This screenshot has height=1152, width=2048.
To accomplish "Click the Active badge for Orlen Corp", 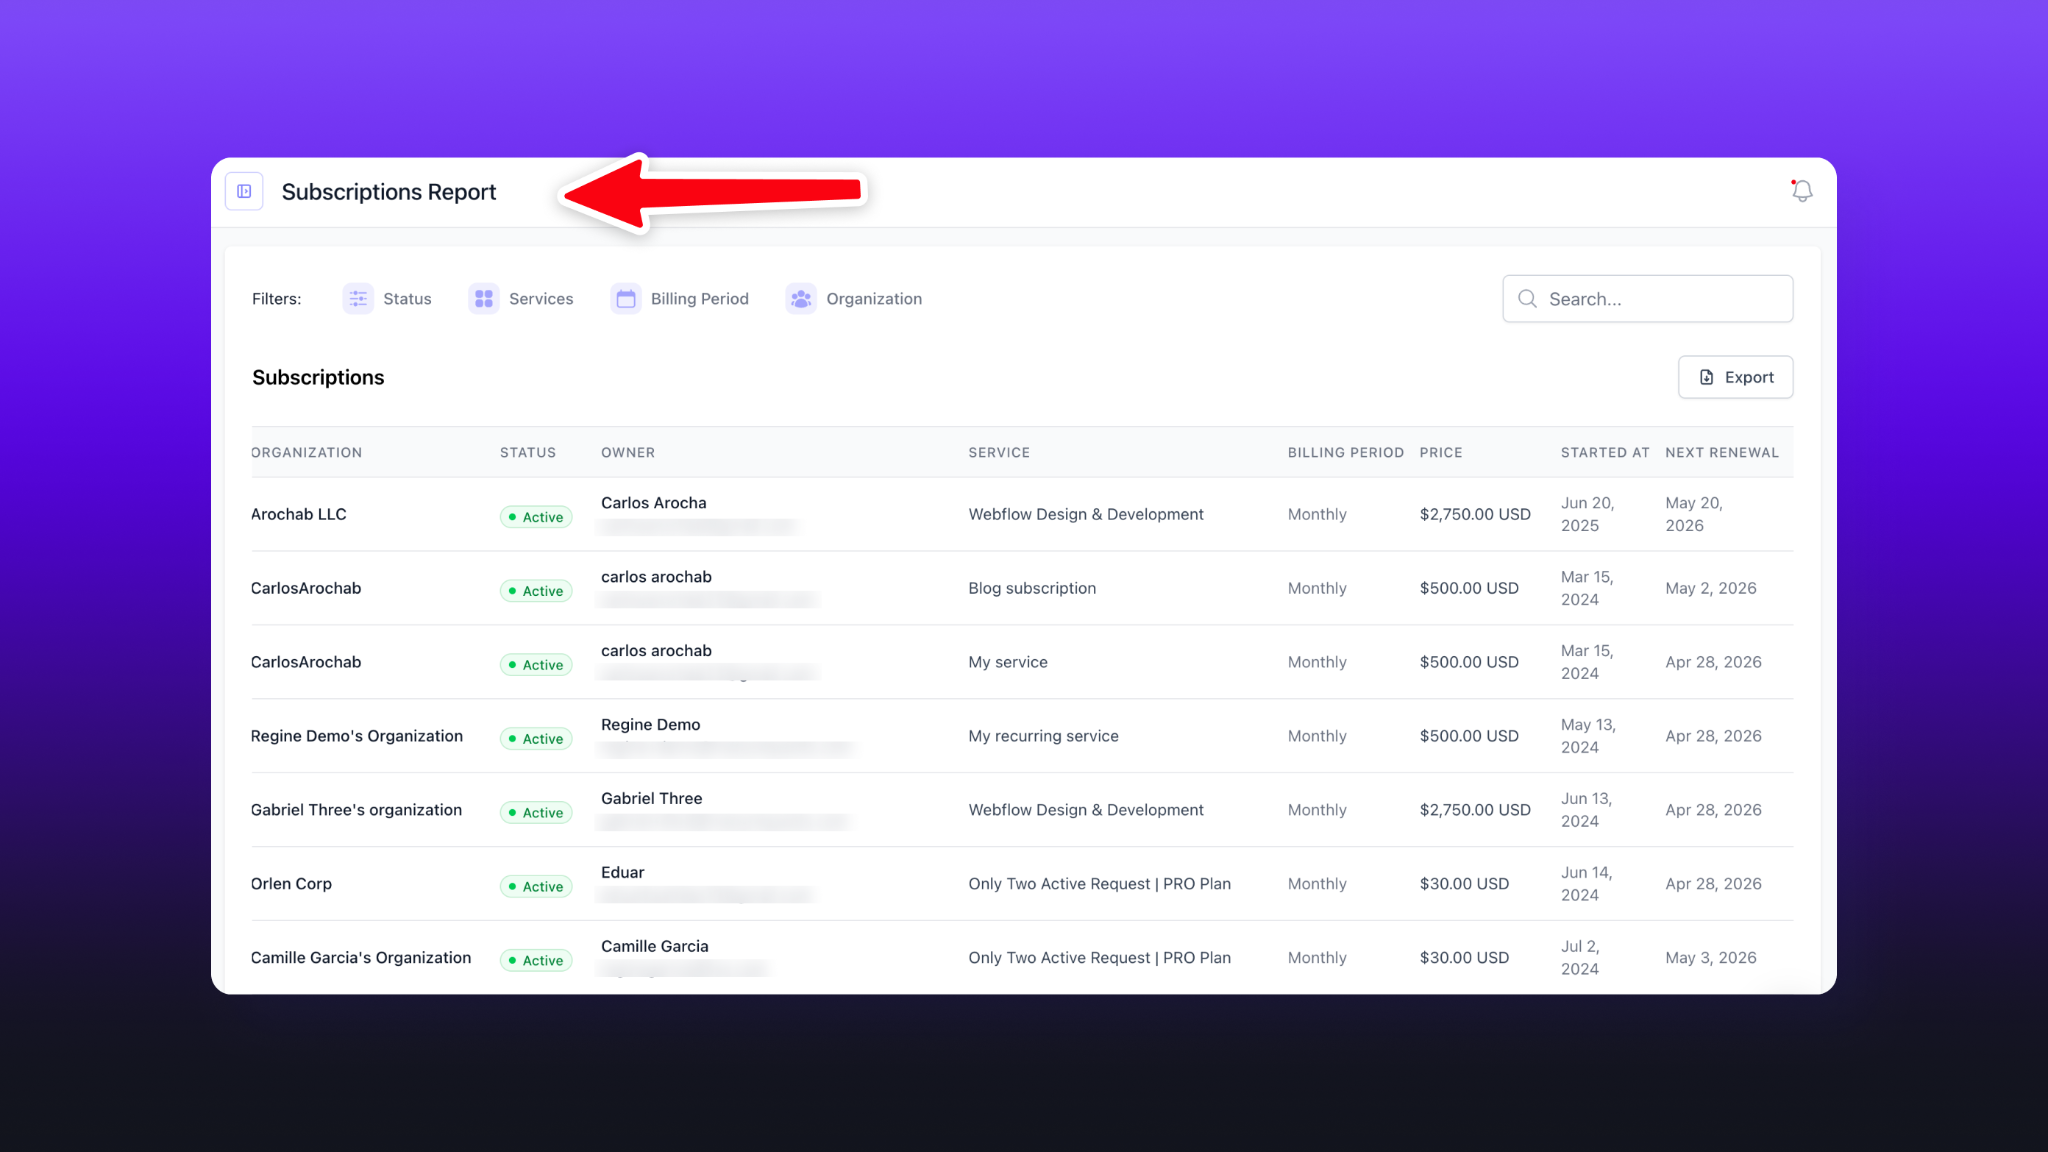I will 536,887.
